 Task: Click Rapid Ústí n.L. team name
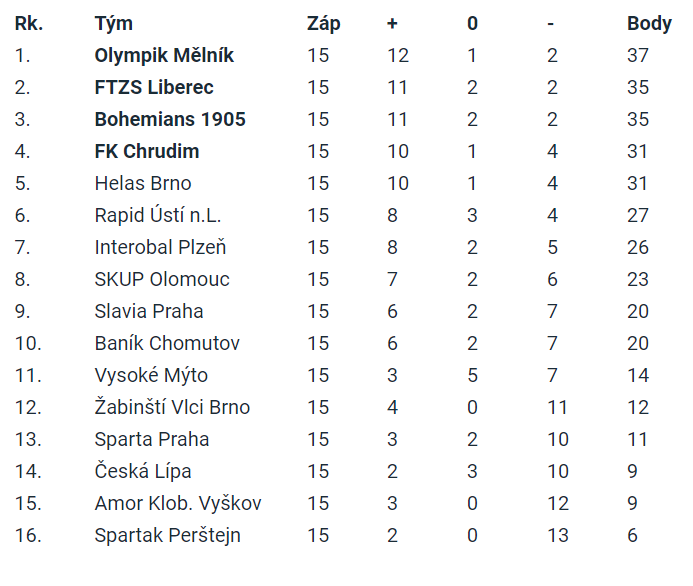[158, 215]
